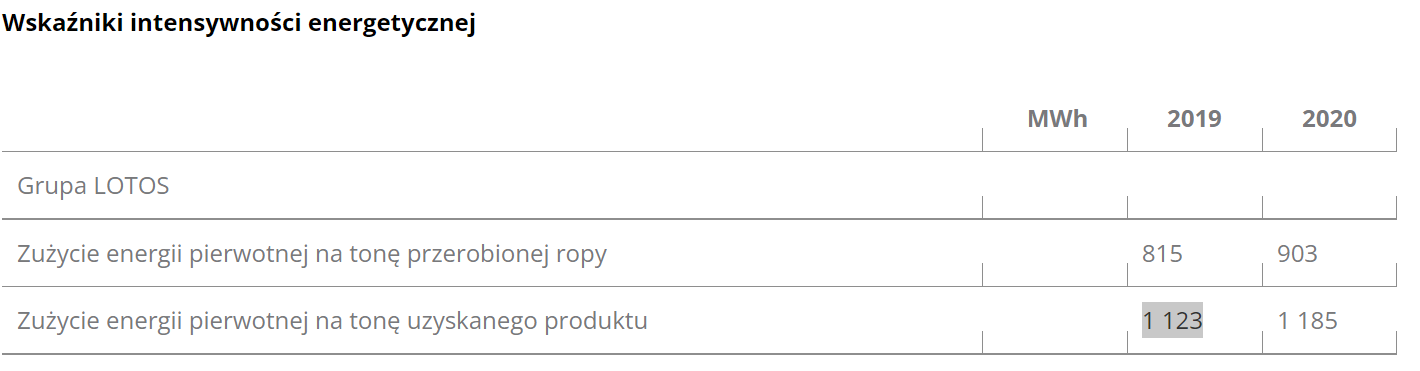Viewport: 1420px width, 371px height.
Task: Click the 2020 column header
Action: (1329, 119)
